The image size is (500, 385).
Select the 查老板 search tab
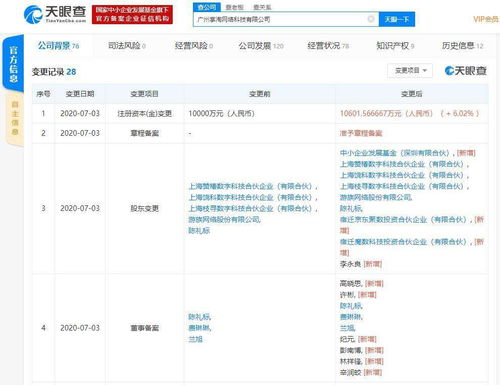[x=235, y=7]
